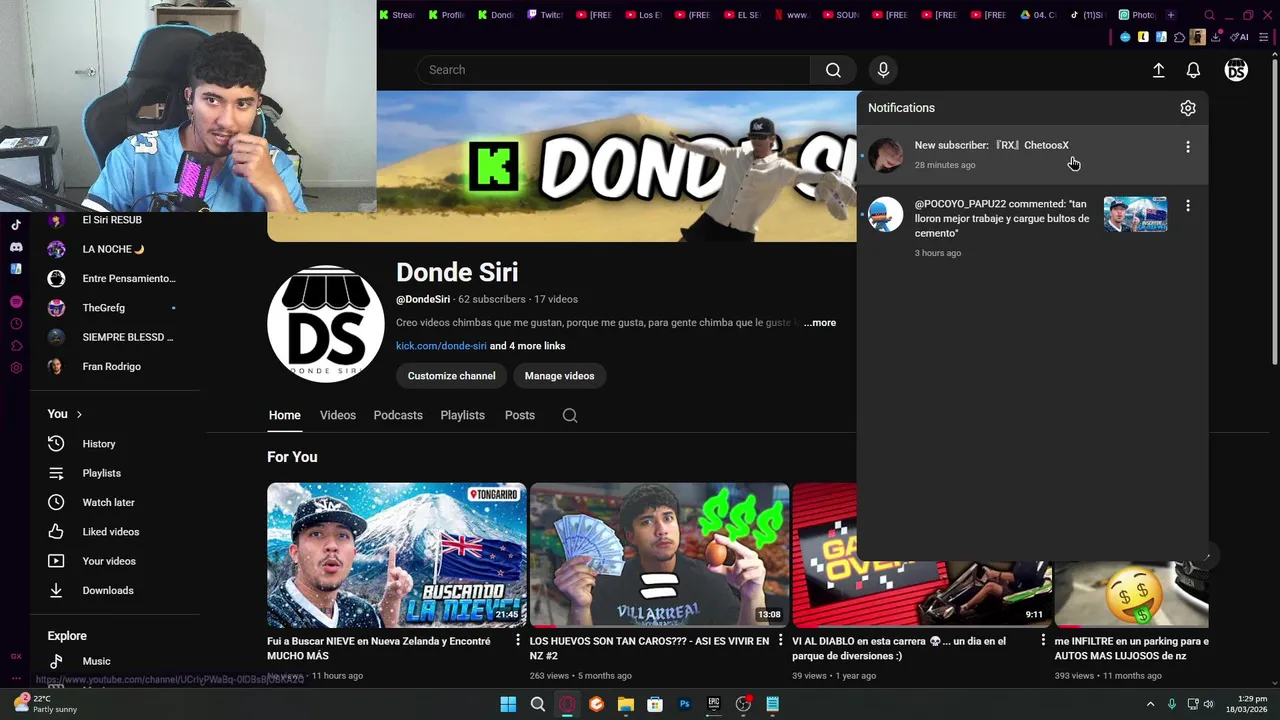Click the Windows Start button

pyautogui.click(x=508, y=704)
